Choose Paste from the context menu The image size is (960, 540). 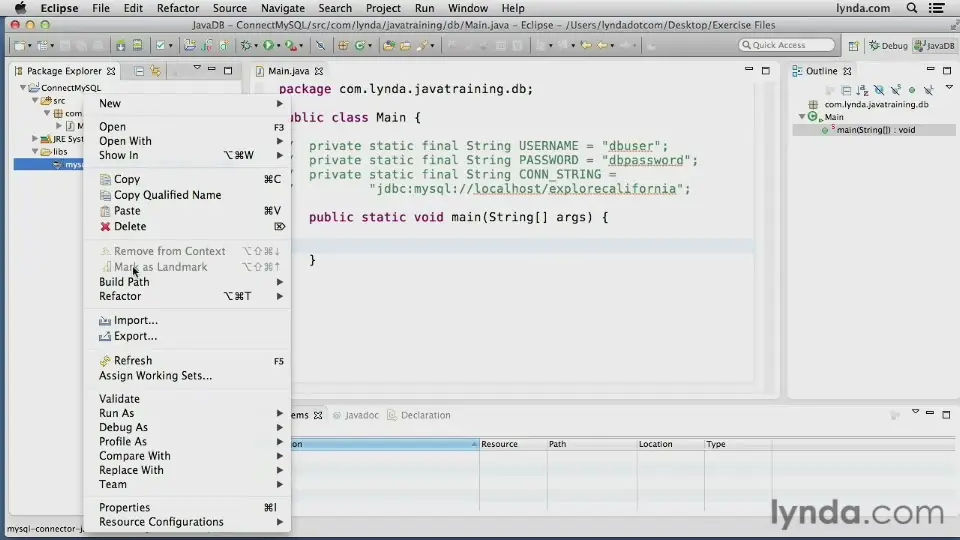click(187, 211)
